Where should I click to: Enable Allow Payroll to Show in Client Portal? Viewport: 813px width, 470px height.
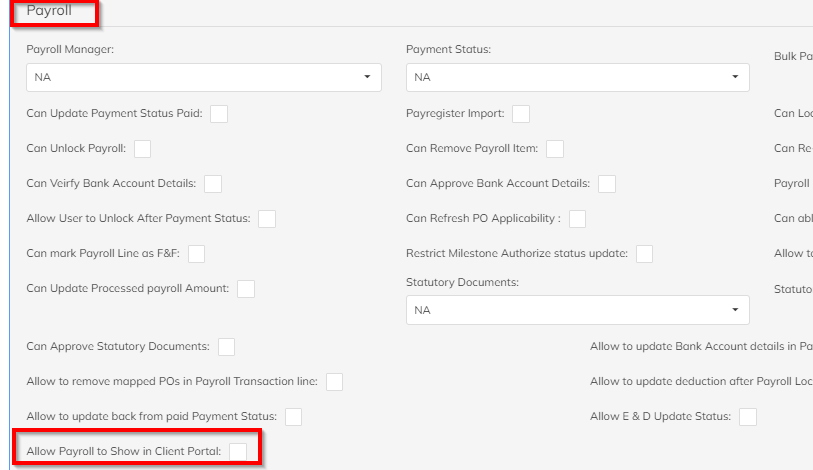pos(238,452)
